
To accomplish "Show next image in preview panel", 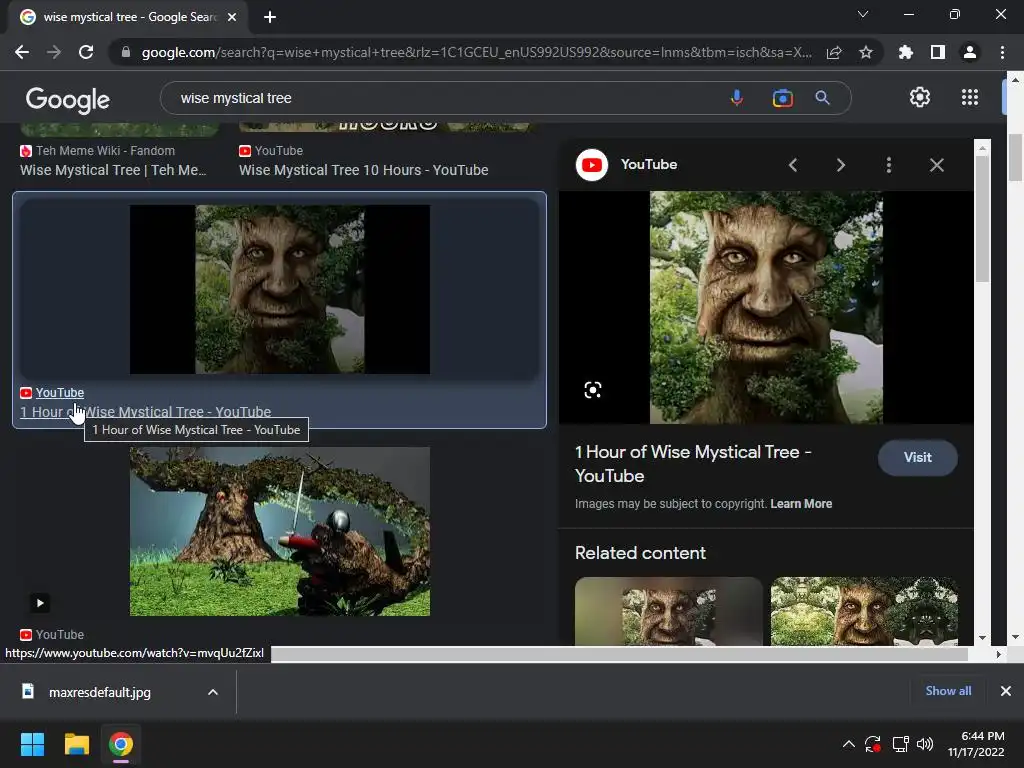I will pyautogui.click(x=840, y=165).
